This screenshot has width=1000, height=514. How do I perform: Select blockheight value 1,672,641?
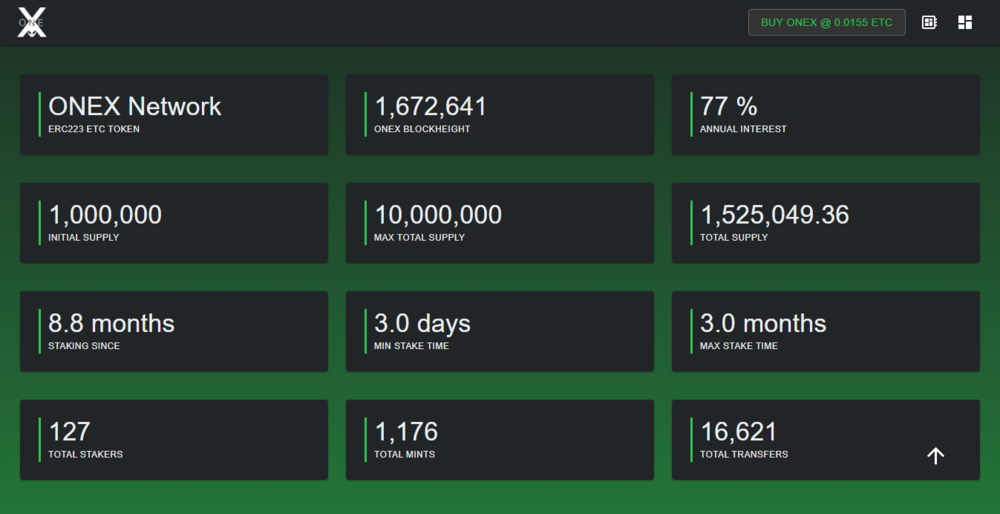click(x=430, y=106)
